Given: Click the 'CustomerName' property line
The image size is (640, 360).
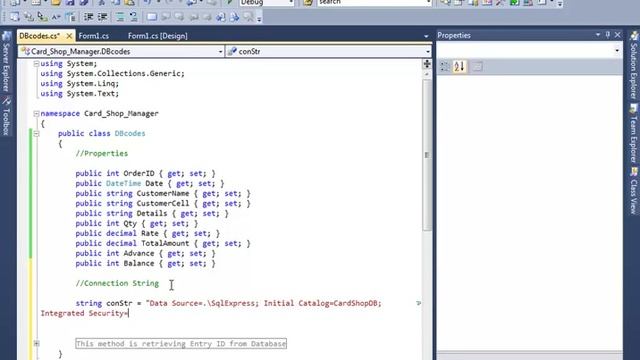Looking at the screenshot, I should point(163,193).
